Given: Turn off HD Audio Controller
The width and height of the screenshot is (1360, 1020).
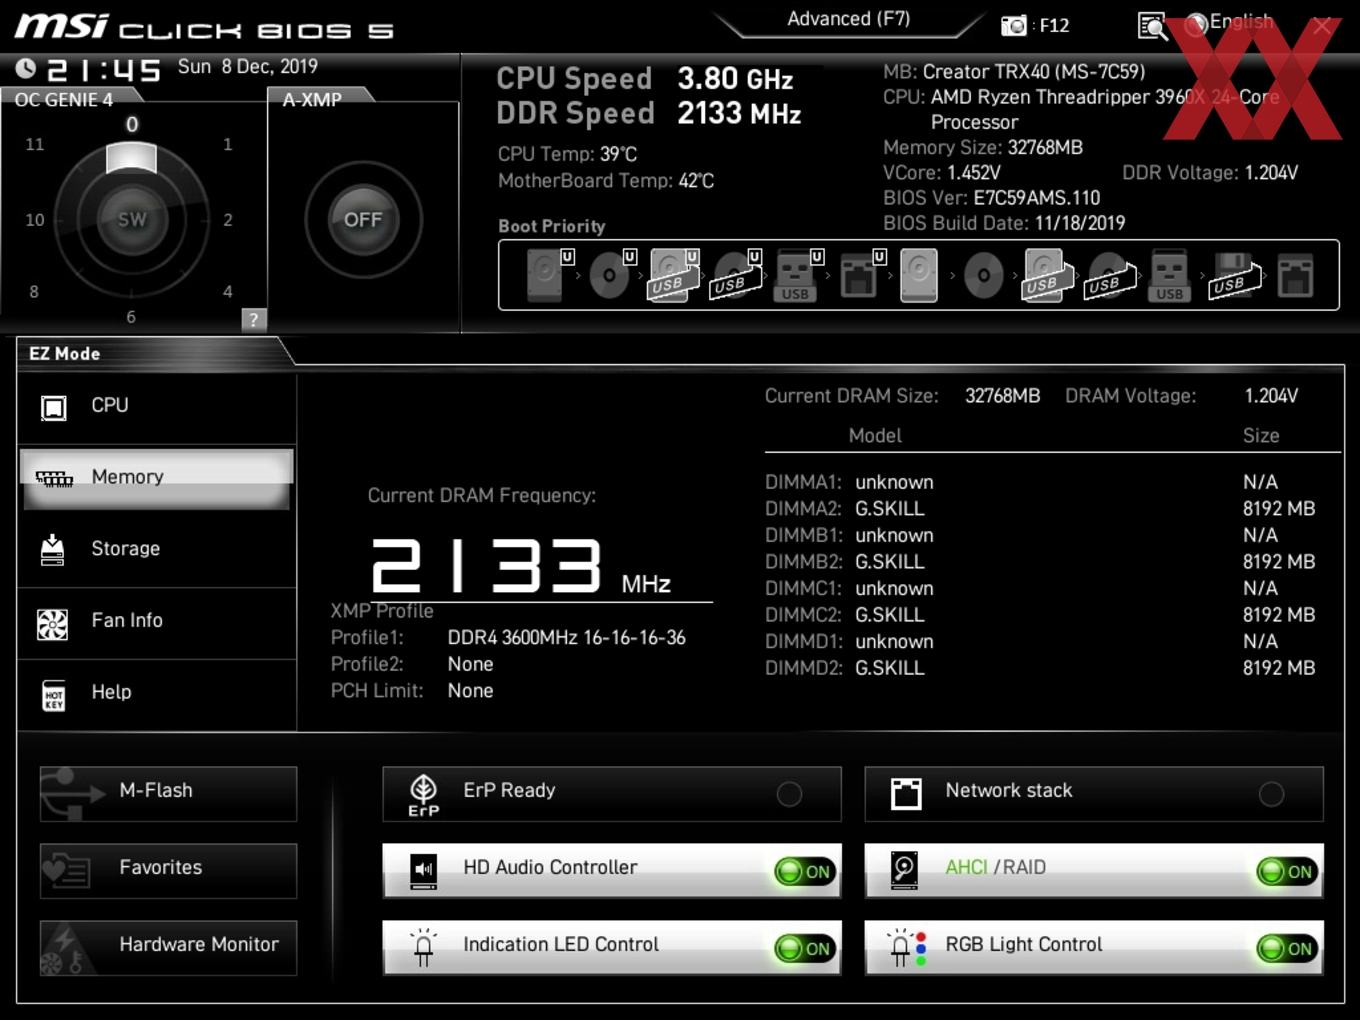Looking at the screenshot, I should pyautogui.click(x=805, y=872).
